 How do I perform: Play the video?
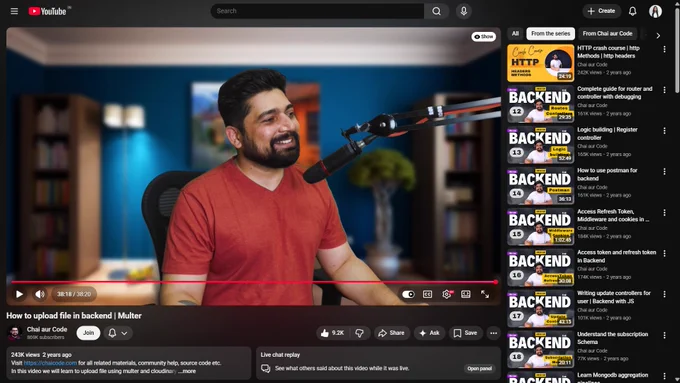click(19, 294)
